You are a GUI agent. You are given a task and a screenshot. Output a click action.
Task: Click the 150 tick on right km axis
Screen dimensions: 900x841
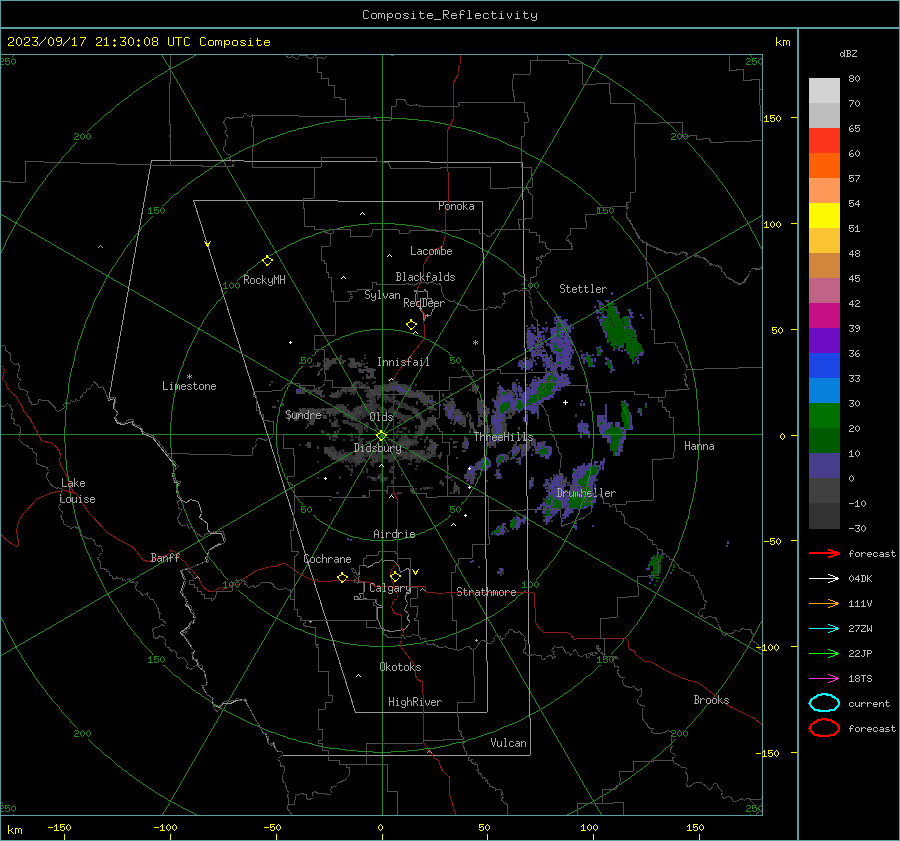[x=772, y=118]
